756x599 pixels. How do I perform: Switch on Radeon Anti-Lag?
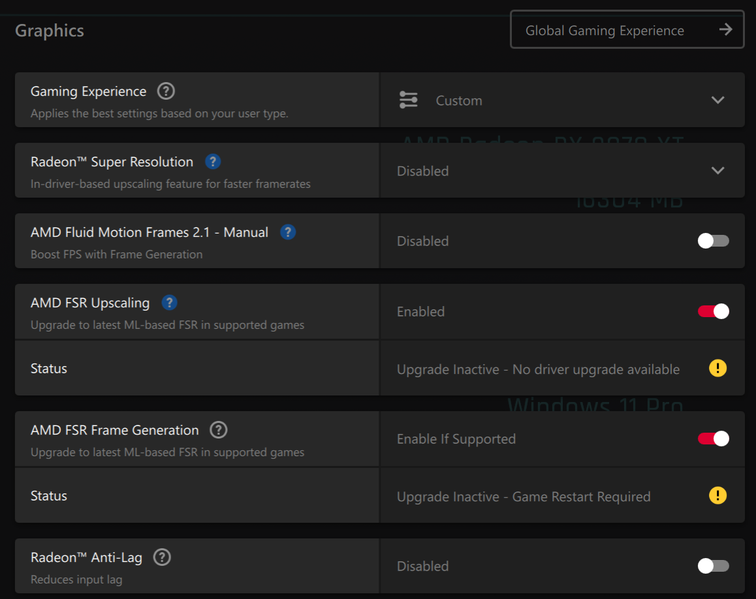pyautogui.click(x=713, y=566)
